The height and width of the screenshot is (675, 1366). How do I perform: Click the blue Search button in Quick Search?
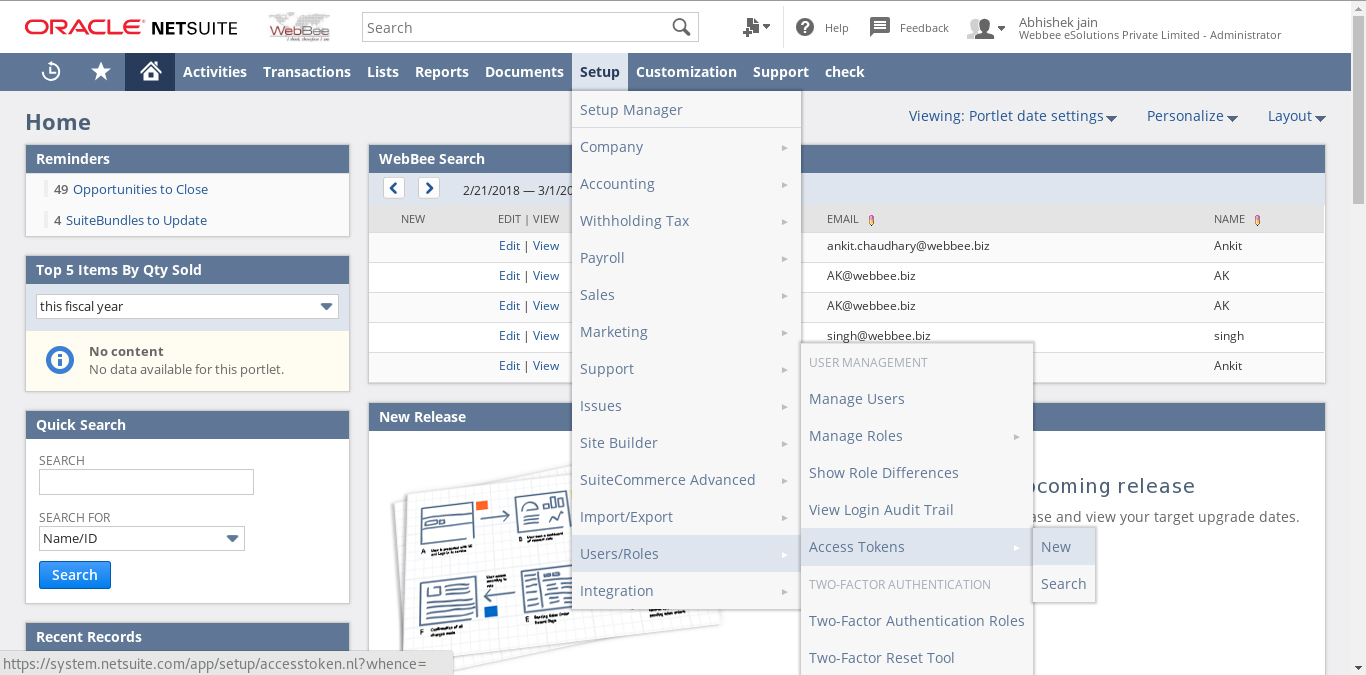click(x=75, y=575)
